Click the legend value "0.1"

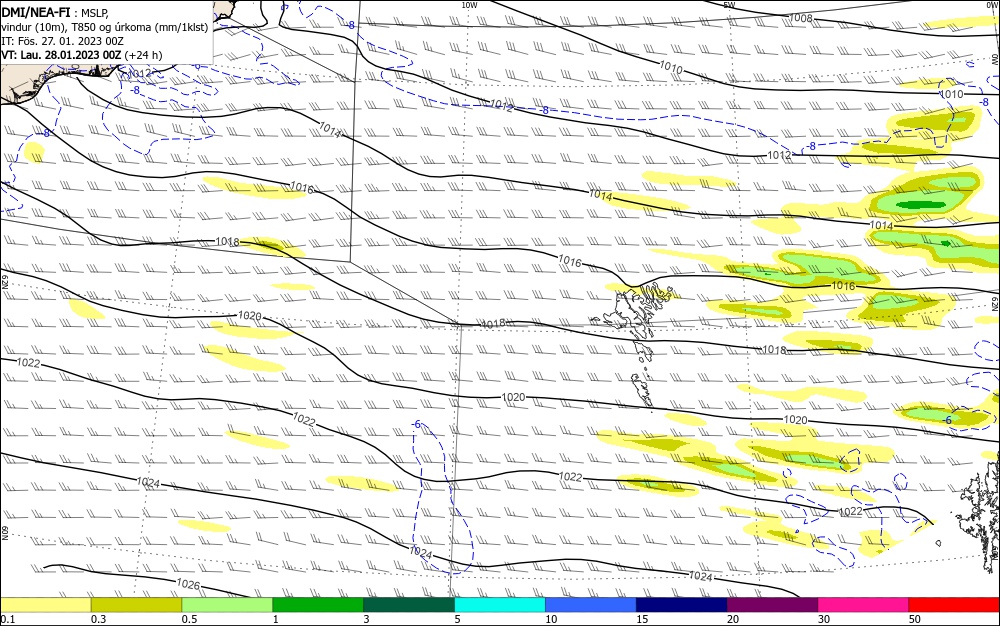(7, 619)
